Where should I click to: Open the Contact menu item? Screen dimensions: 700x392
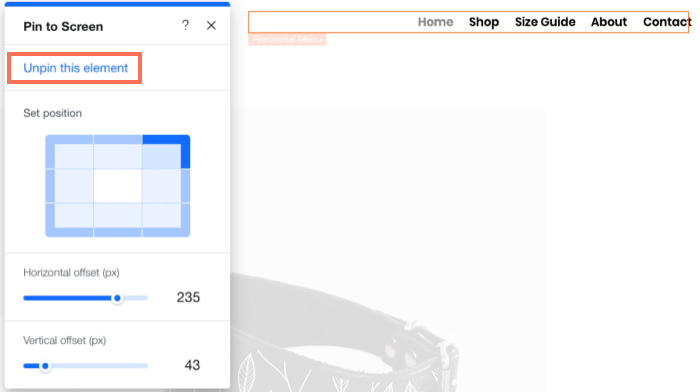click(x=666, y=22)
